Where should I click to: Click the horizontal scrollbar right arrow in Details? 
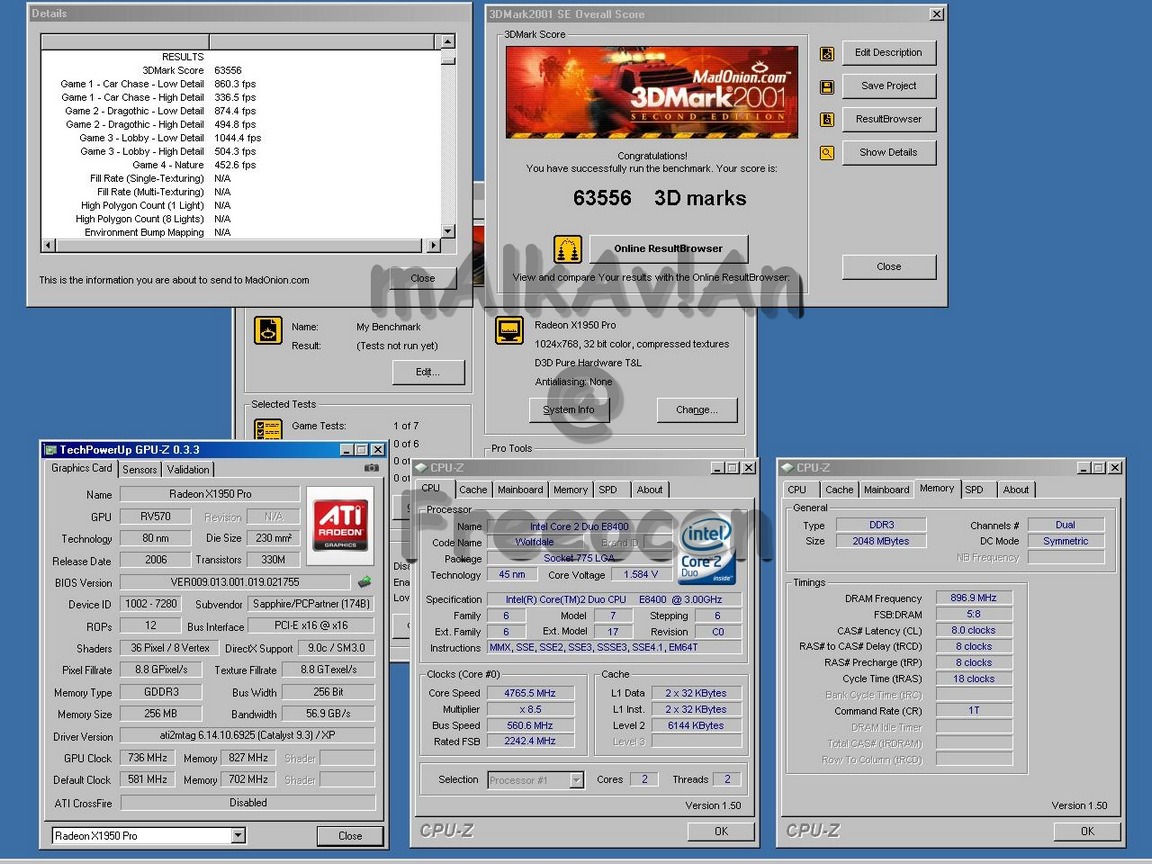coord(432,245)
